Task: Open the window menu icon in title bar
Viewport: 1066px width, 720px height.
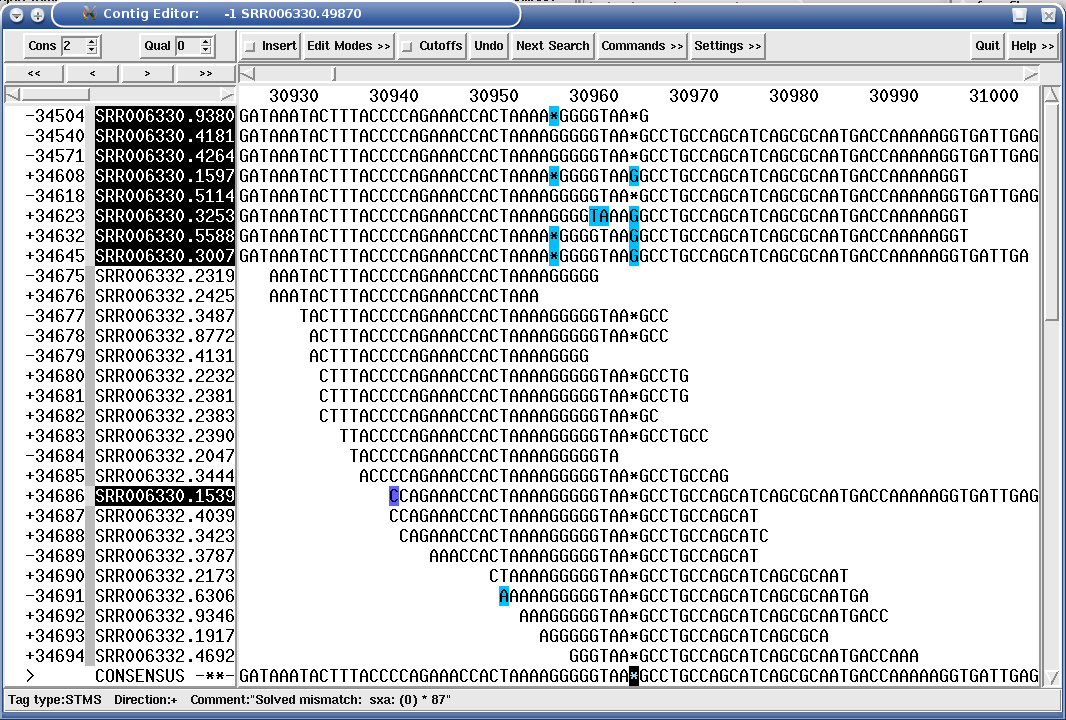Action: click(x=16, y=14)
